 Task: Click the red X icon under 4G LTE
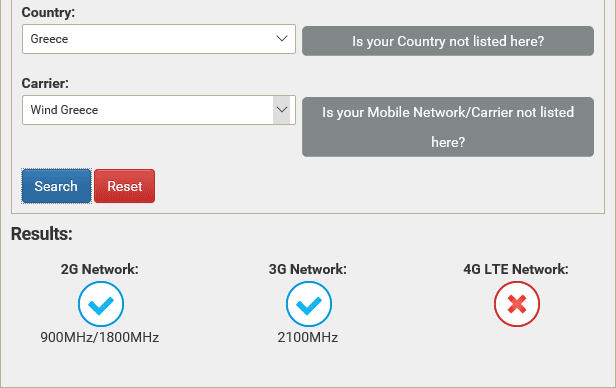pos(517,304)
